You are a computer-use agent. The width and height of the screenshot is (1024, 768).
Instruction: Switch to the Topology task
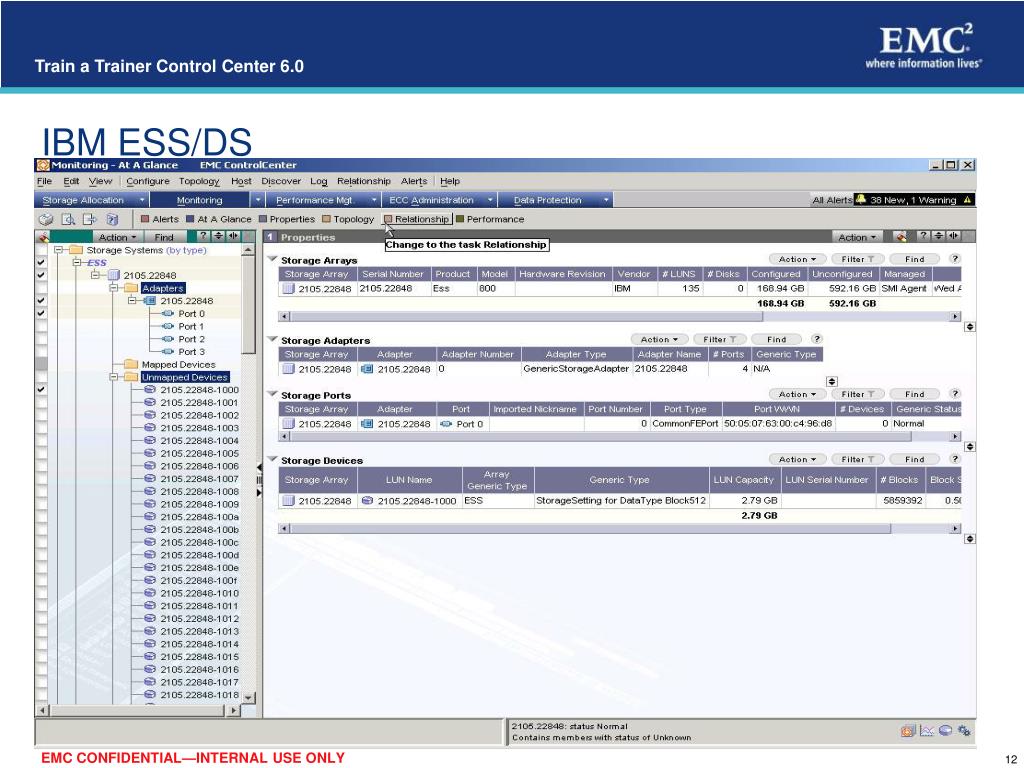(348, 219)
